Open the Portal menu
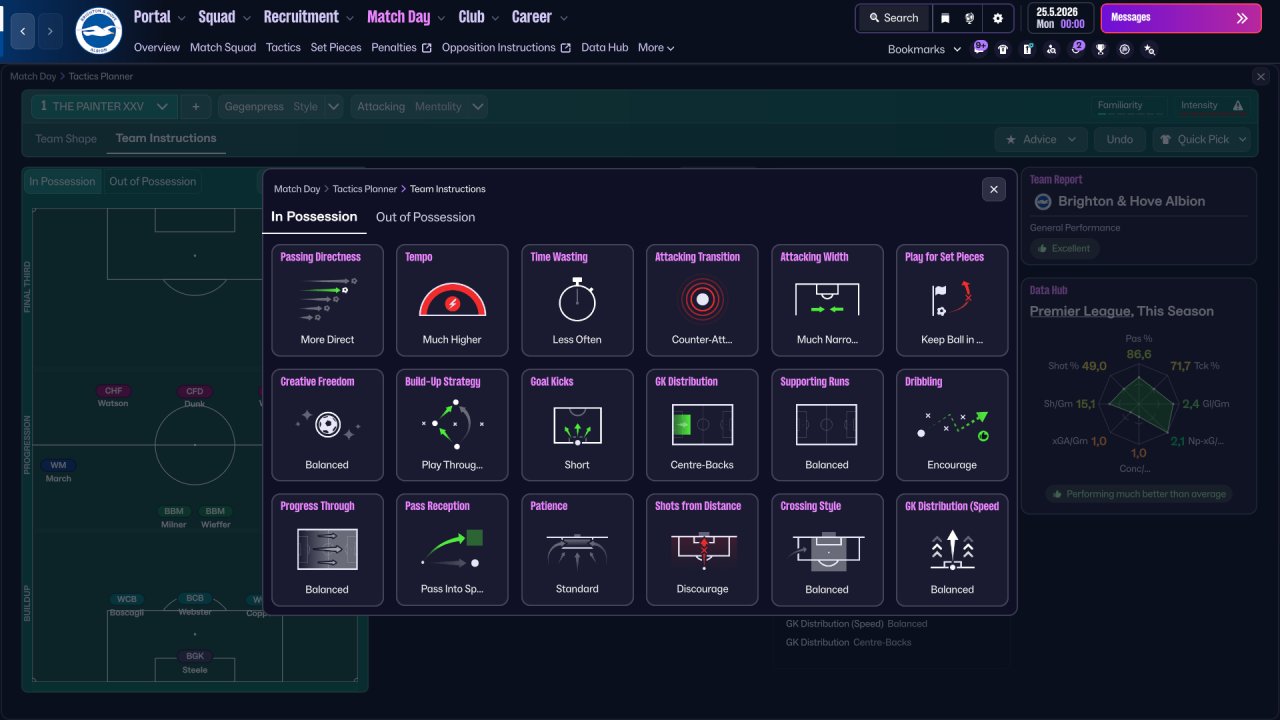The image size is (1280, 720). [152, 17]
